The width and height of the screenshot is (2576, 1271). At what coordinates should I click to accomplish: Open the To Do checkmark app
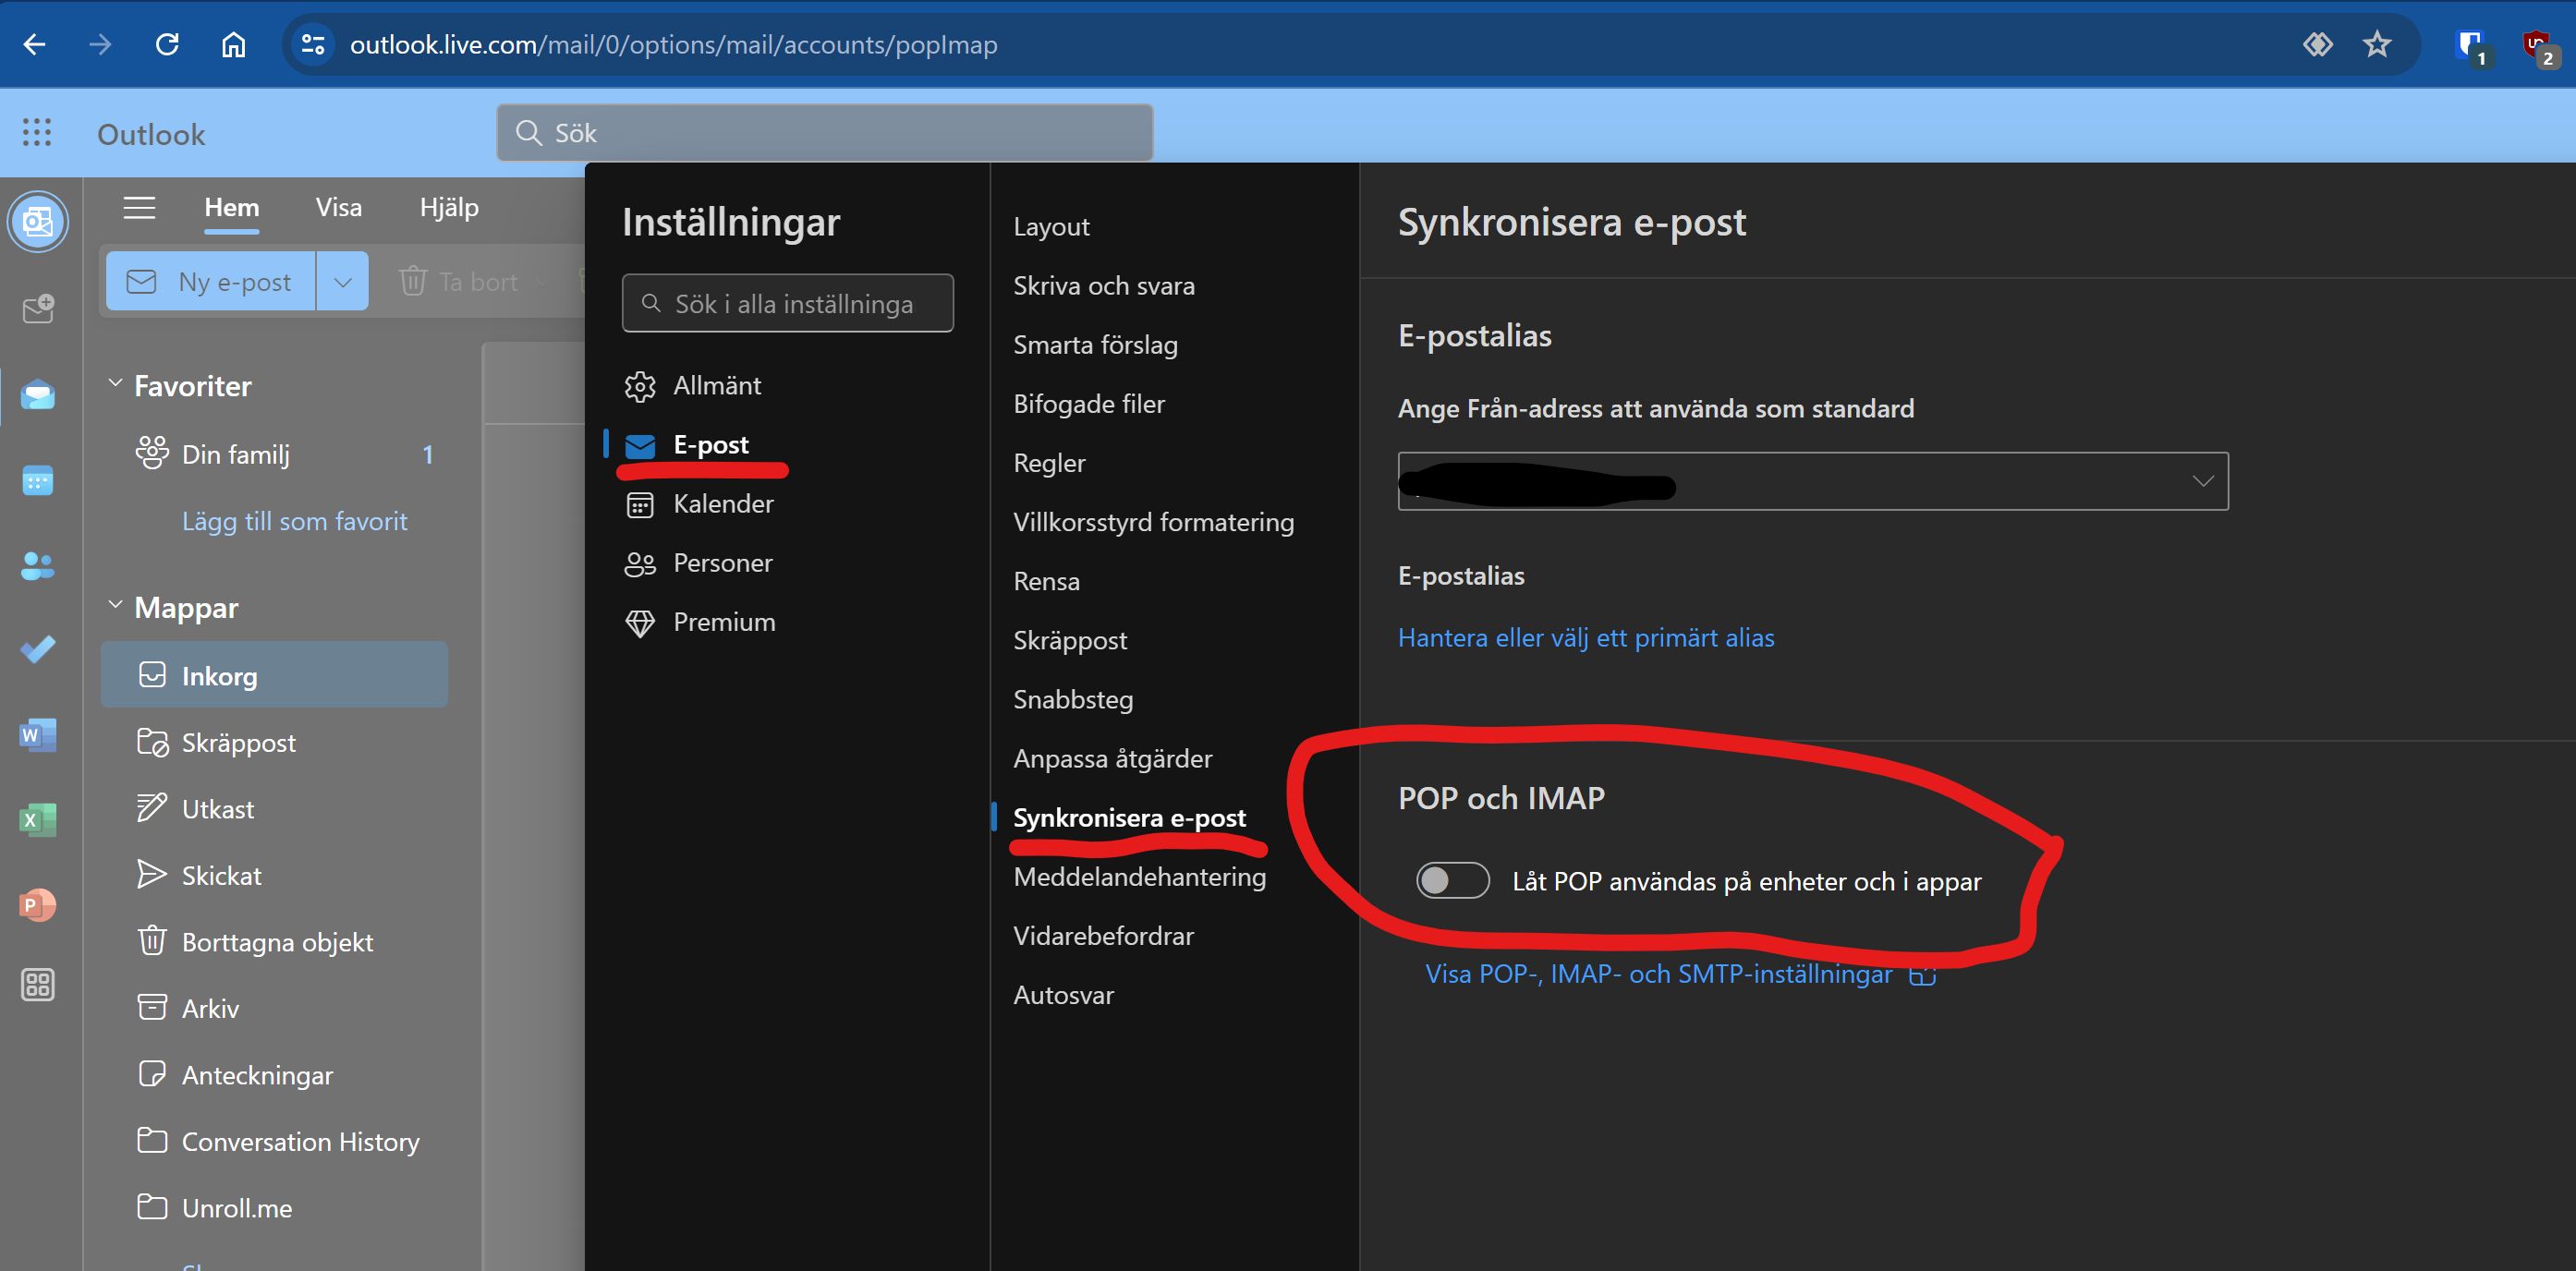click(38, 650)
